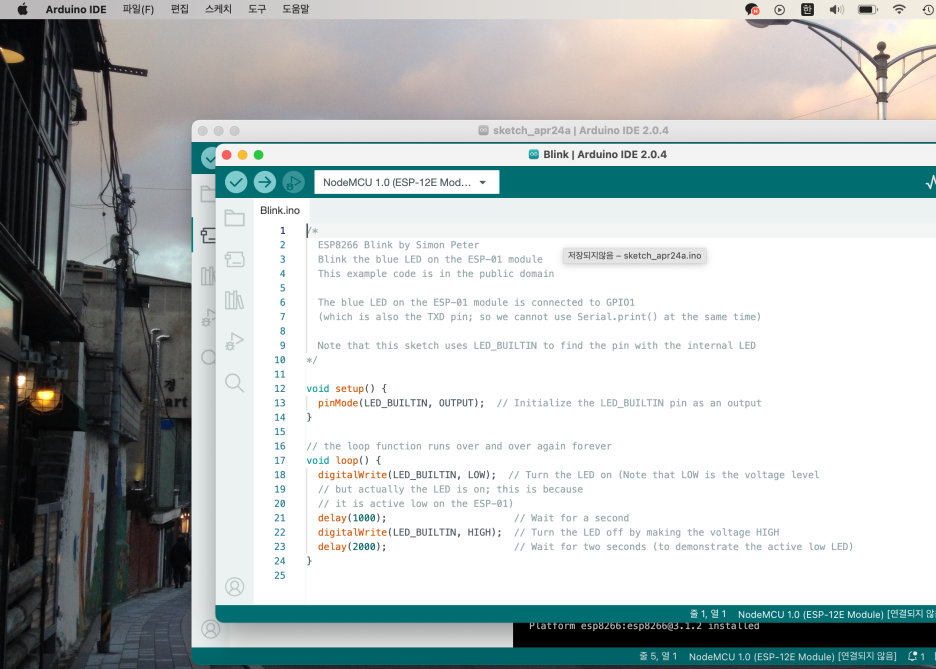Click the account profile icon in Blink sidebar
Viewport: 936px width, 669px height.
coord(235,587)
